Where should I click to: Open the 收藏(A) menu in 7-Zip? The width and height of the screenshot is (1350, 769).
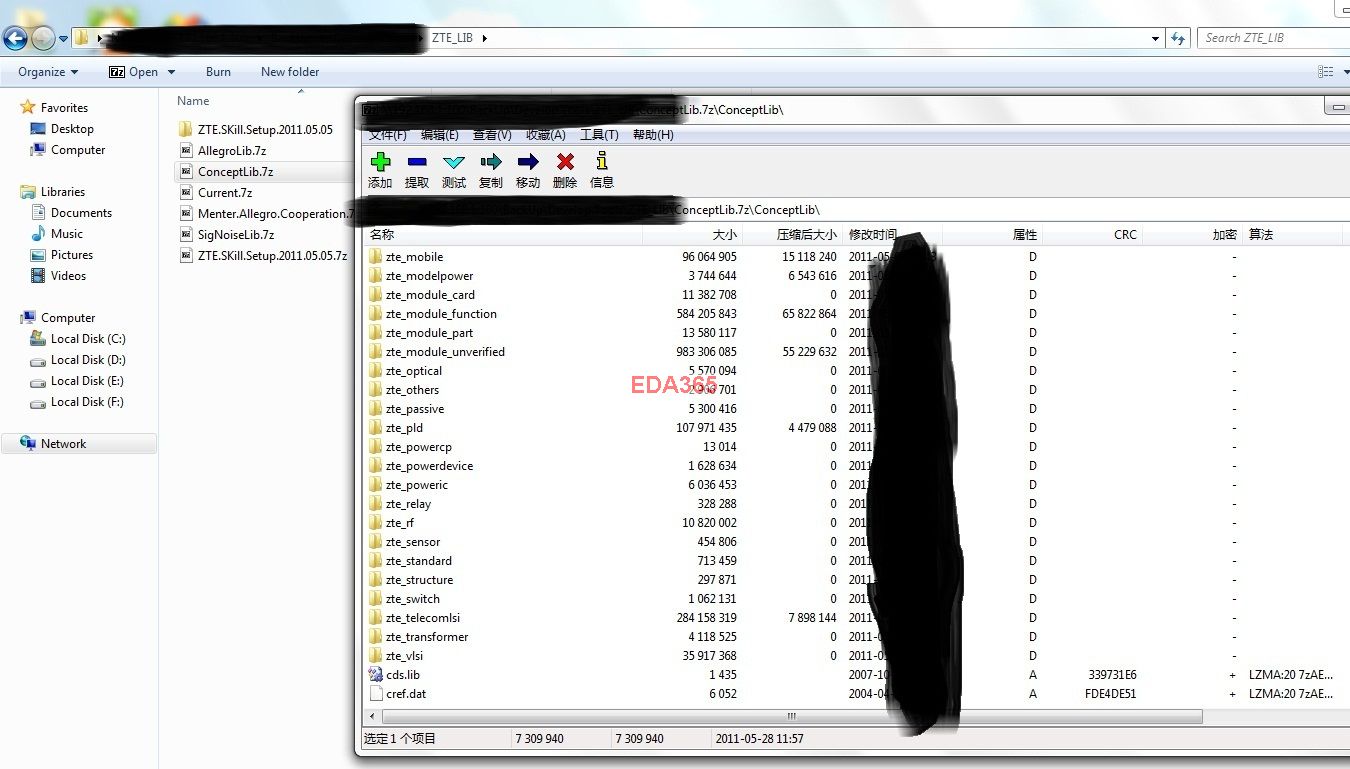click(546, 135)
